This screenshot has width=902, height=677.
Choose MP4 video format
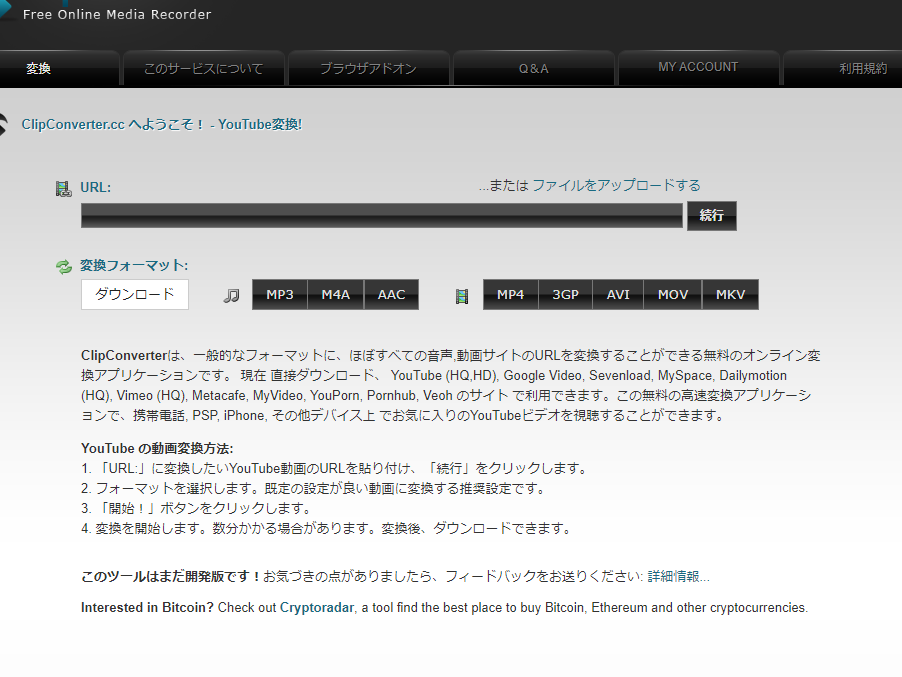[510, 294]
